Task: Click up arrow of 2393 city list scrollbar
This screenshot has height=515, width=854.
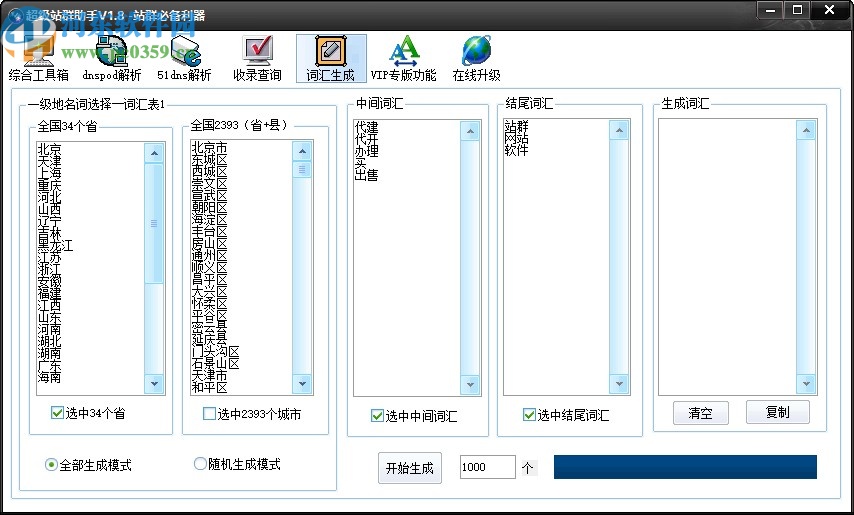Action: (x=302, y=151)
